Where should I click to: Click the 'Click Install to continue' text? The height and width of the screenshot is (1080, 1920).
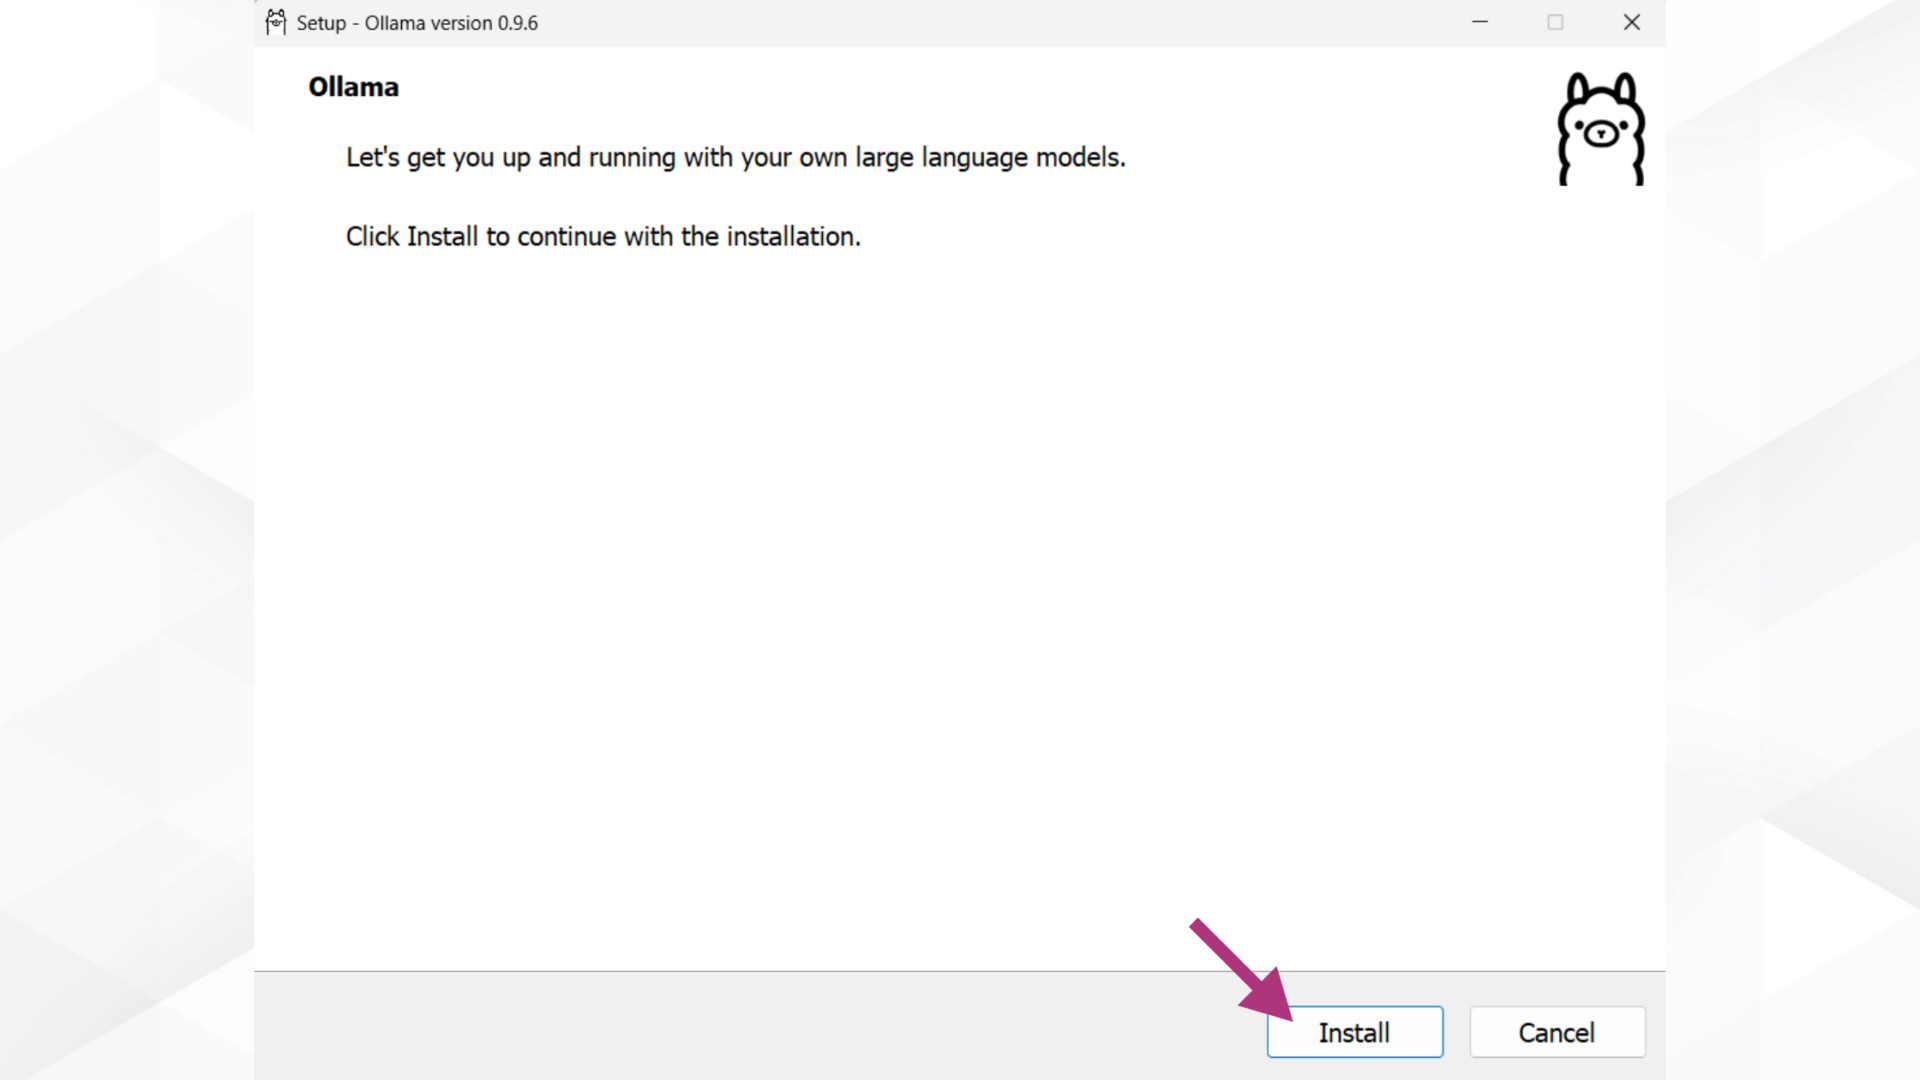pos(603,237)
